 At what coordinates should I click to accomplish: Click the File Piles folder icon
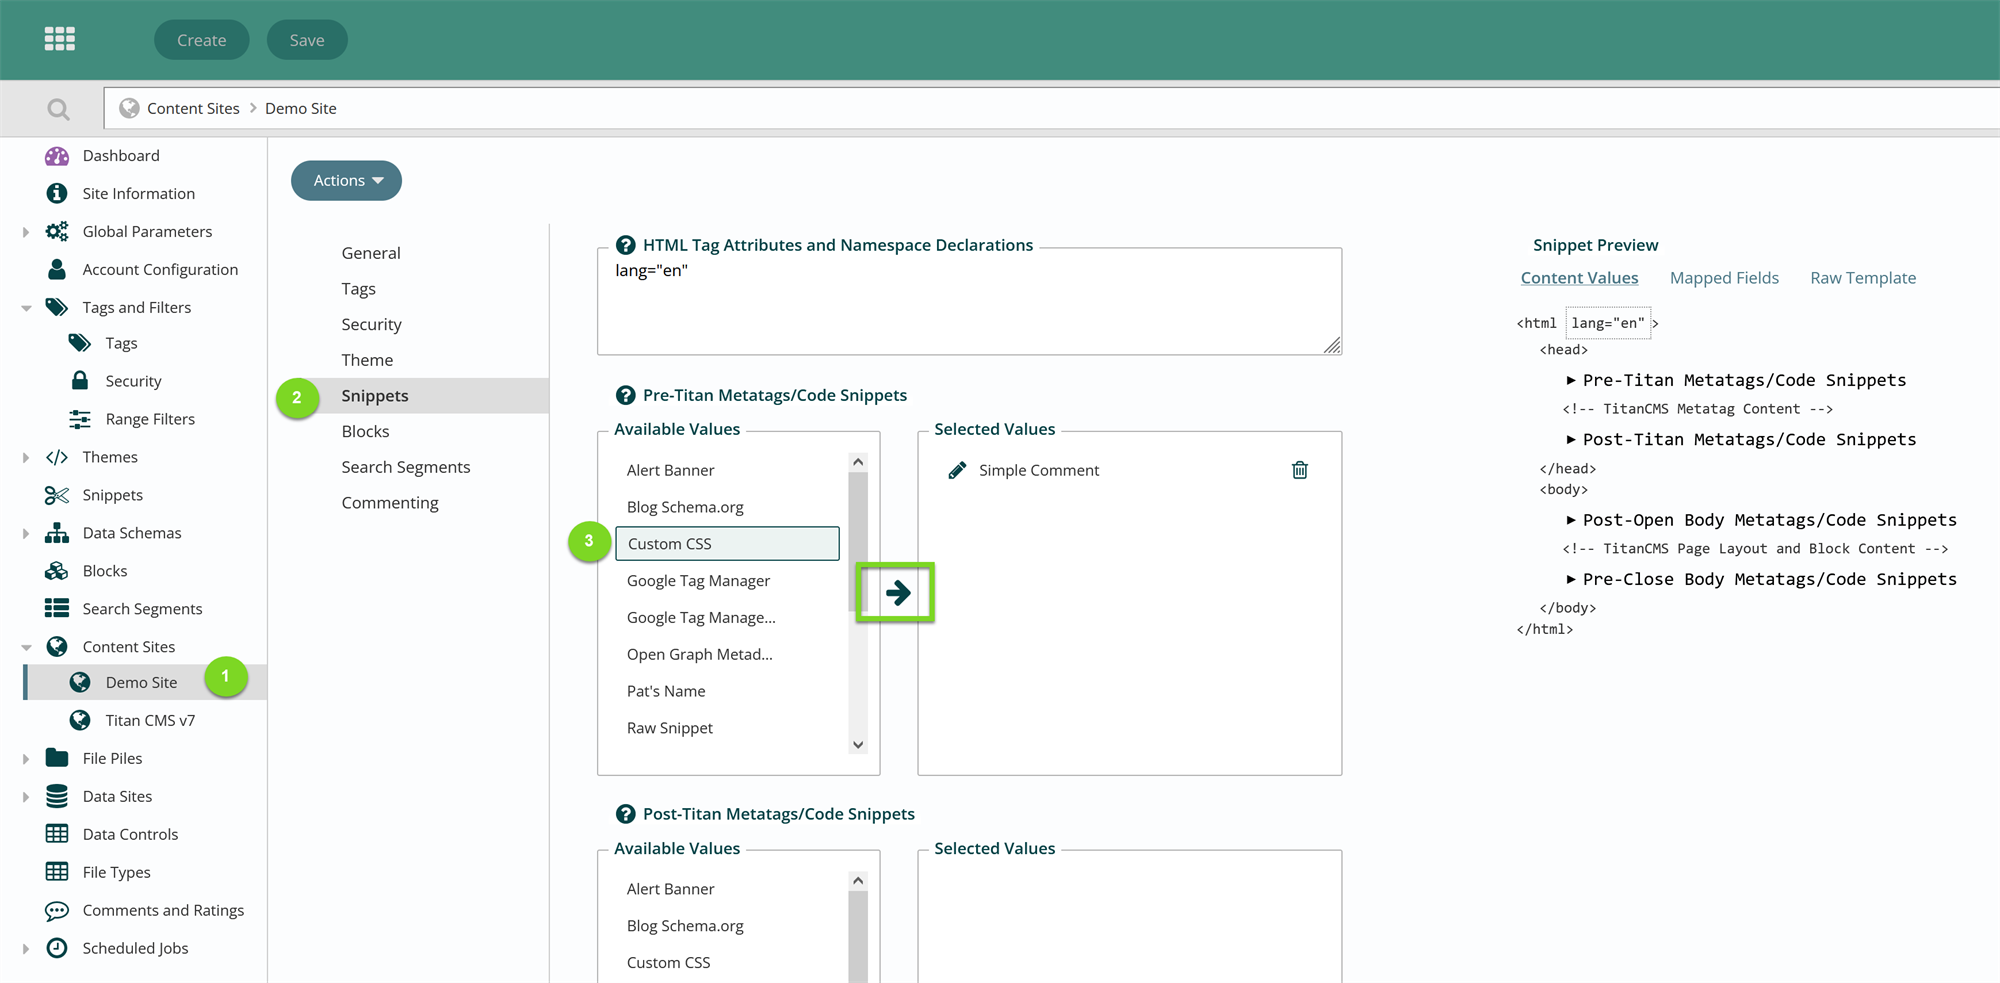click(57, 758)
